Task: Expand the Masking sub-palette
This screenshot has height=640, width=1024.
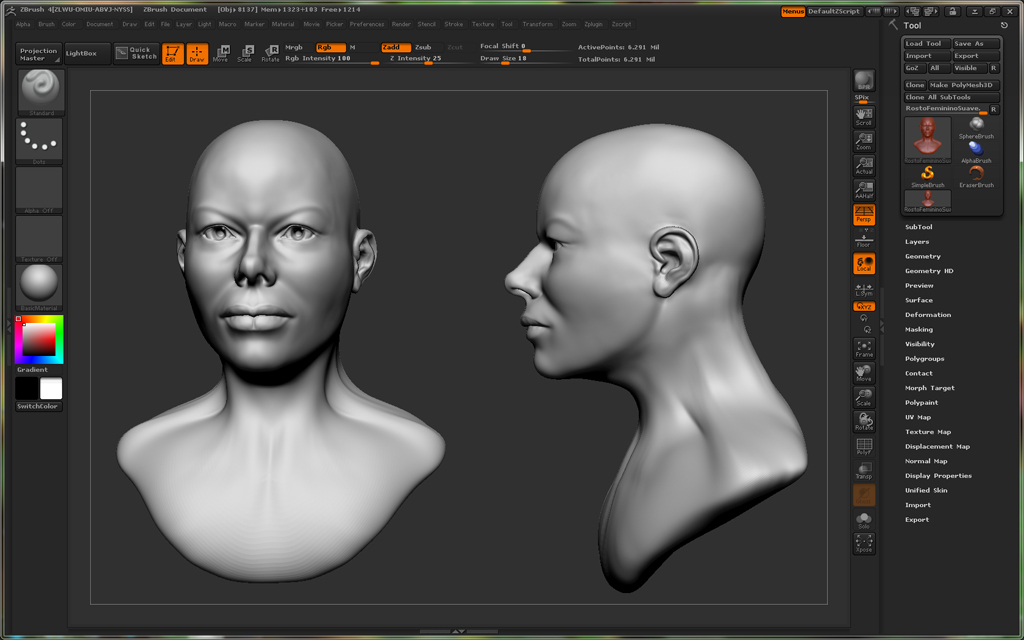Action: (x=919, y=330)
